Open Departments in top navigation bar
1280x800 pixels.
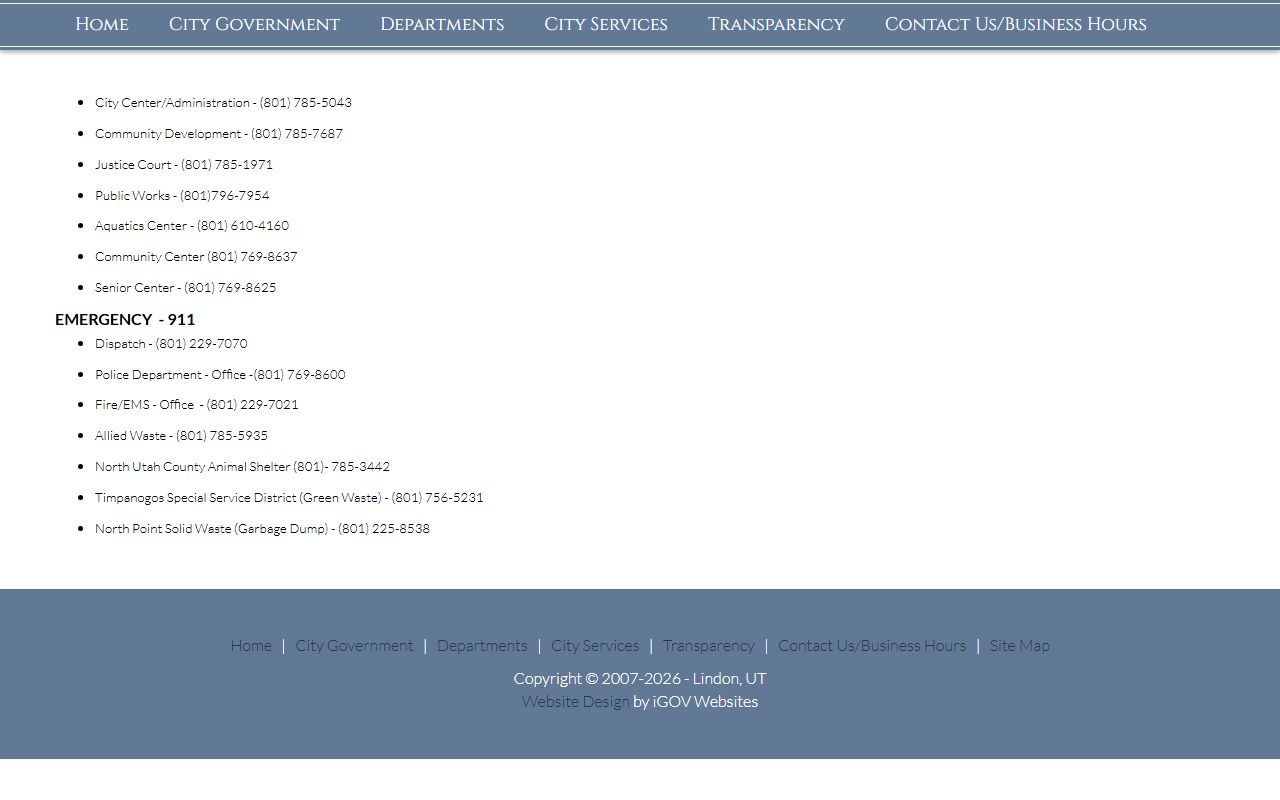[442, 24]
